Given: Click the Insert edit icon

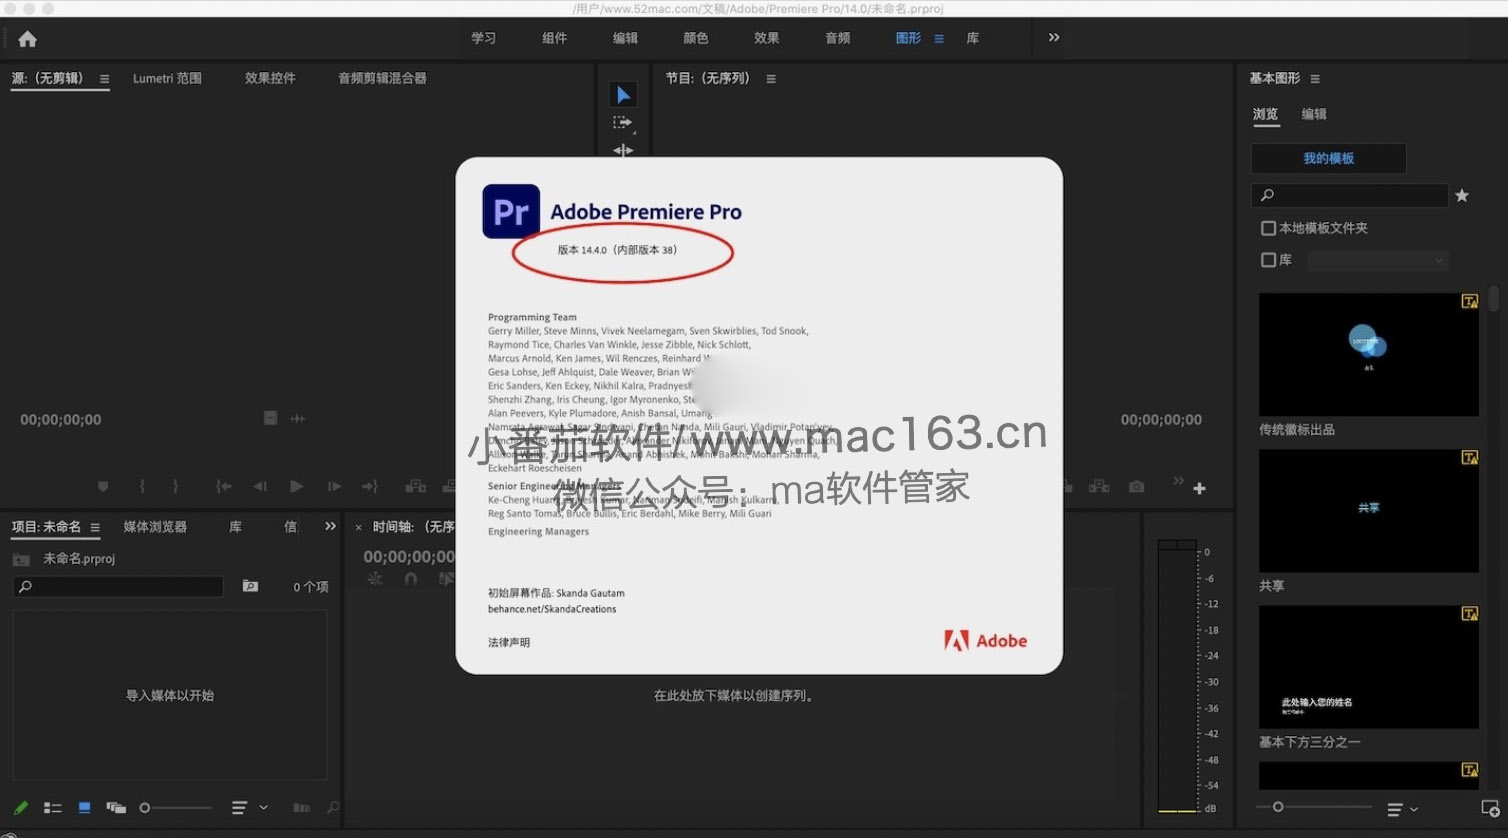Looking at the screenshot, I should point(415,486).
